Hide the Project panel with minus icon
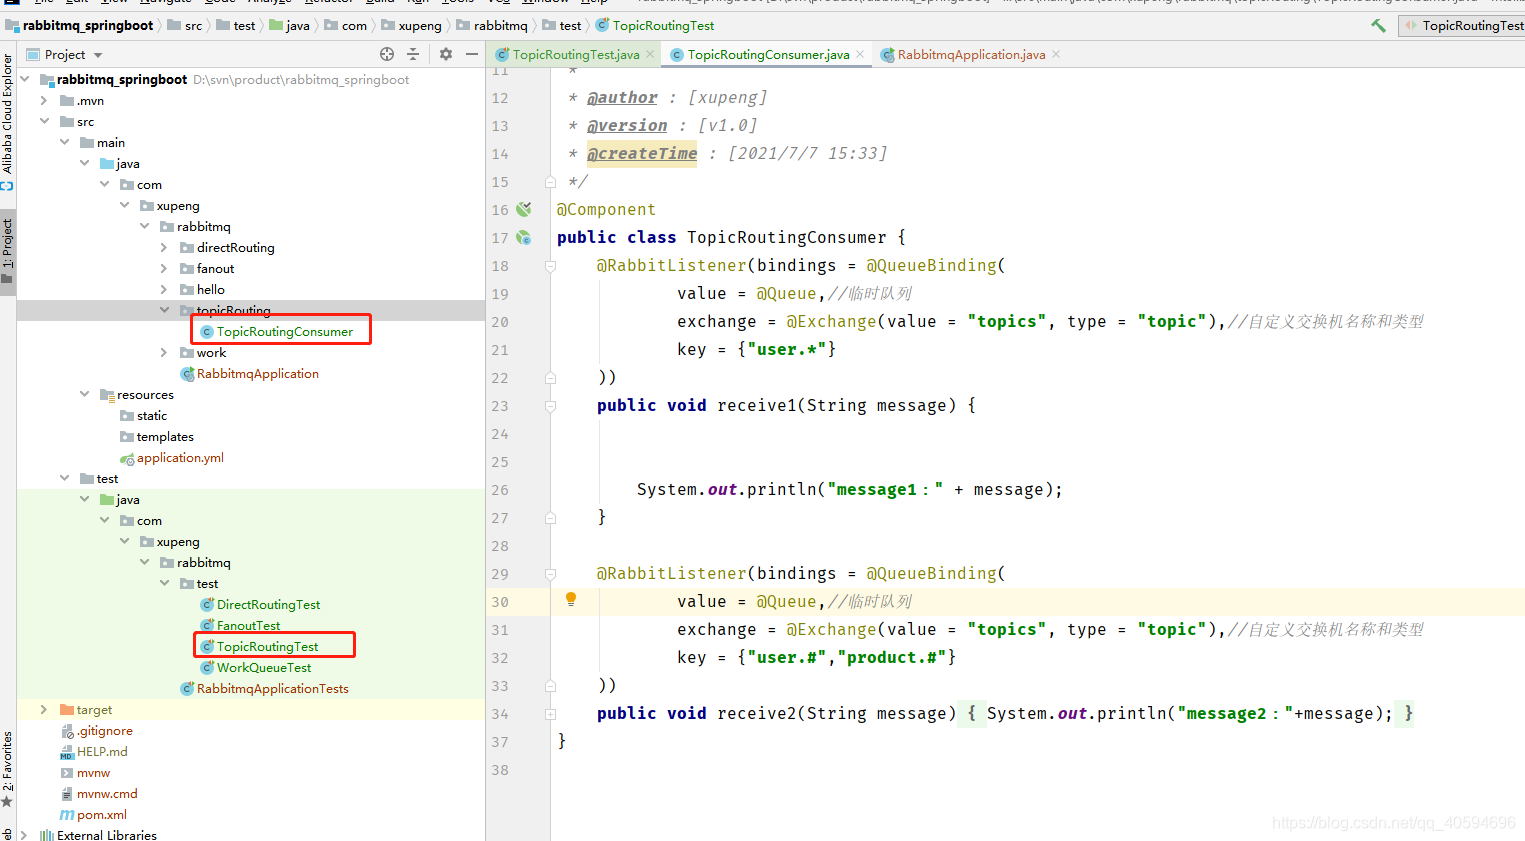1525x841 pixels. 472,54
